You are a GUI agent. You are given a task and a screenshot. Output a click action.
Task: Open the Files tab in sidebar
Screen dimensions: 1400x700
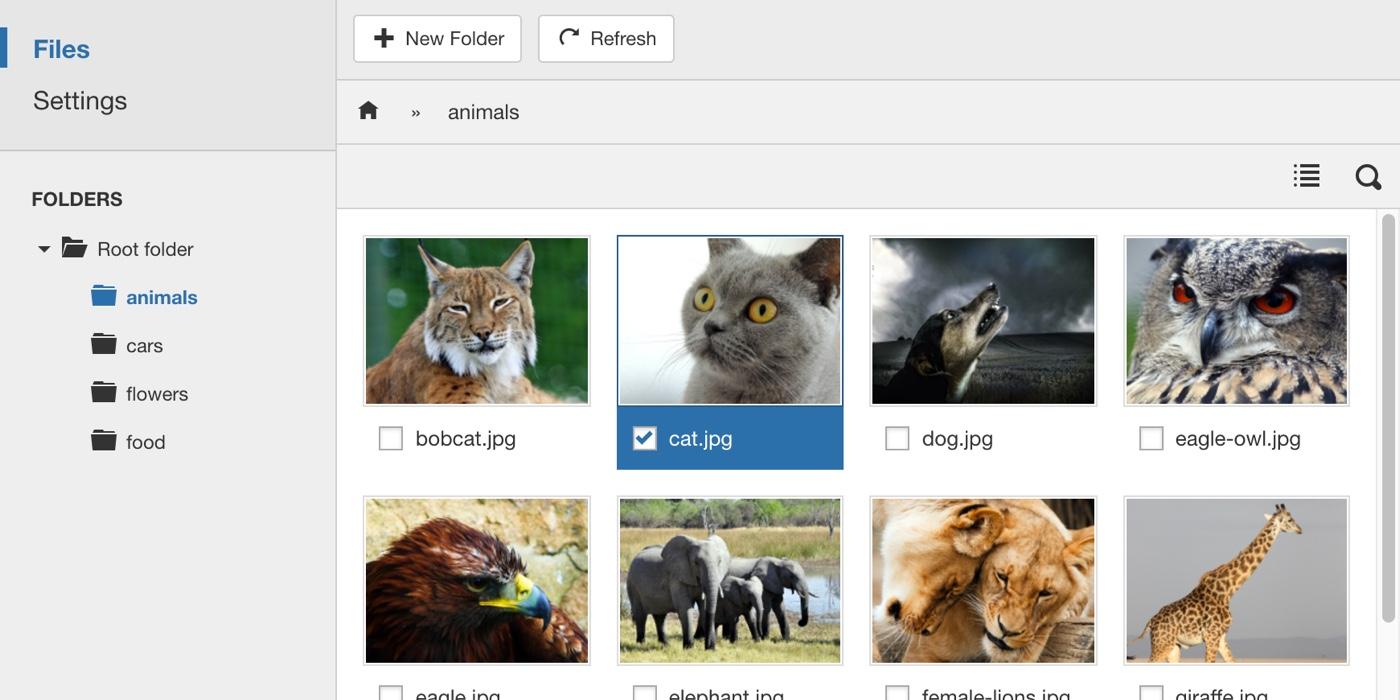(x=61, y=49)
